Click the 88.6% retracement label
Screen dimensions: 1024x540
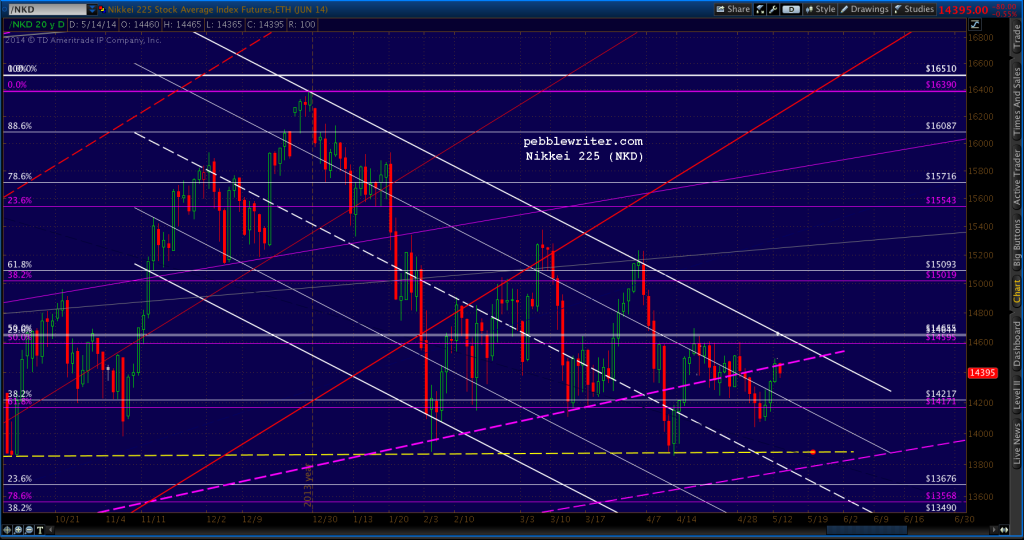tap(20, 126)
